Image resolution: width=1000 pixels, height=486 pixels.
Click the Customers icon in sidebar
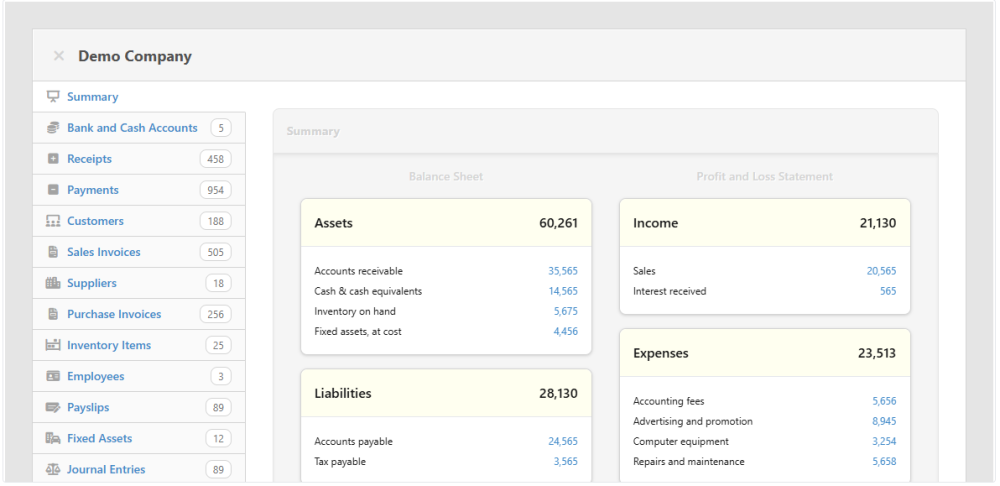(x=53, y=221)
